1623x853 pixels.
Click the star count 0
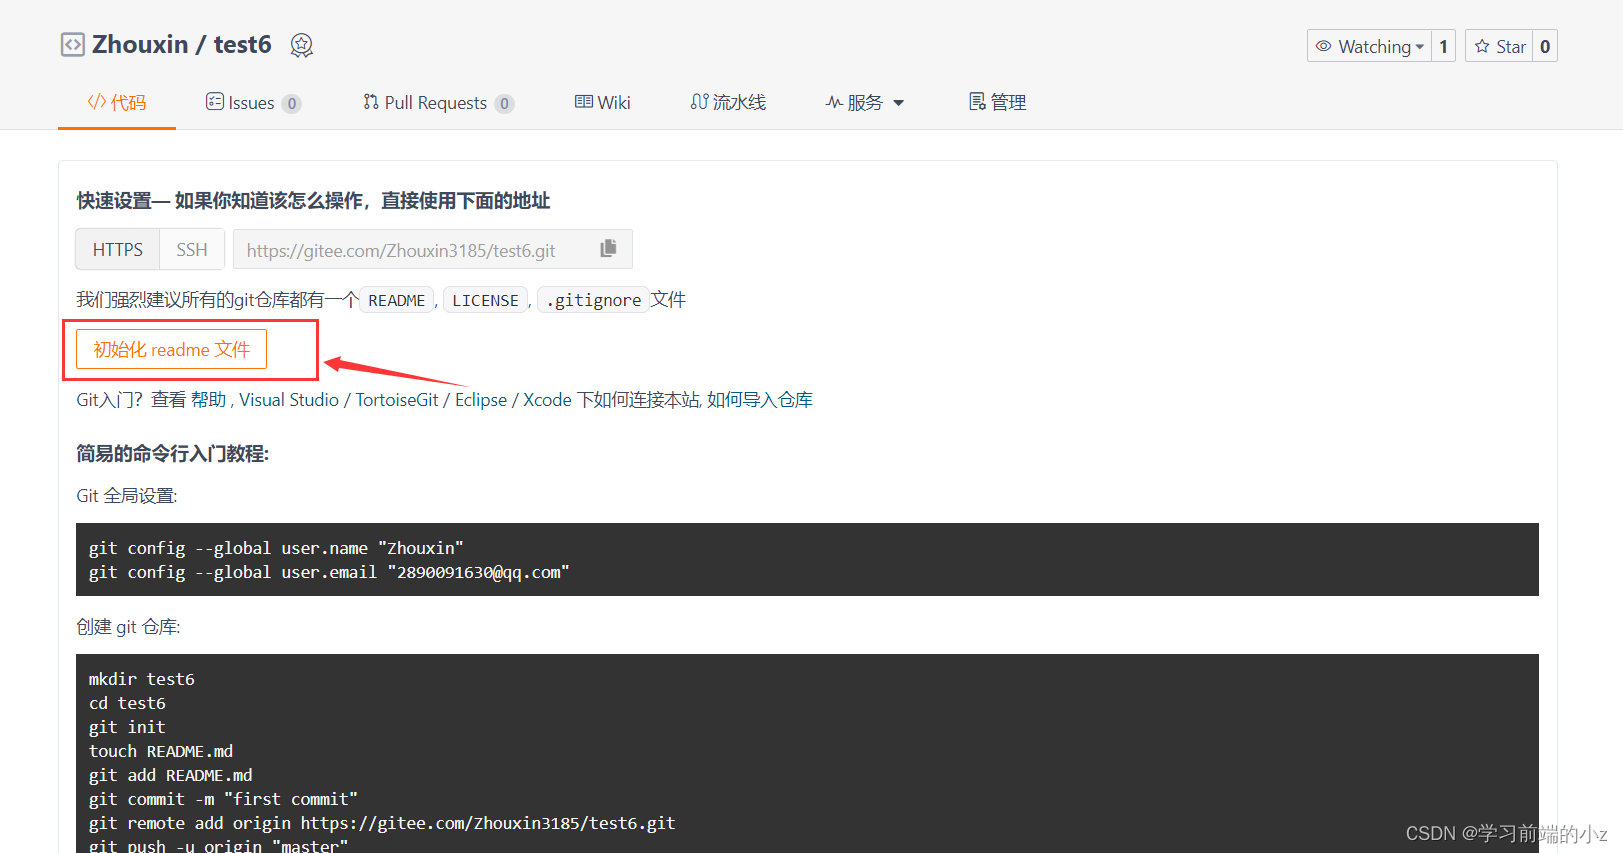tap(1545, 46)
